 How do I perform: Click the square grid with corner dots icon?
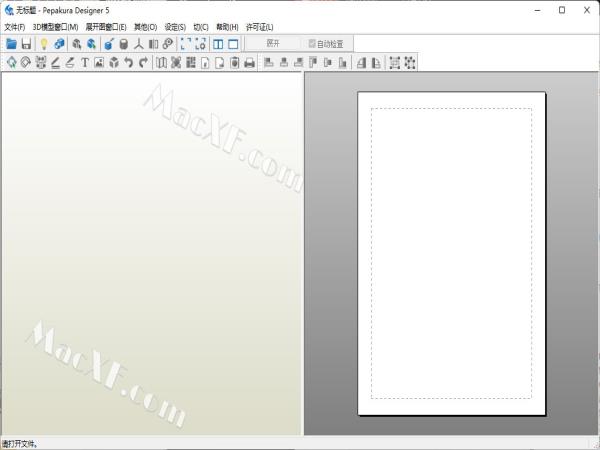[395, 62]
